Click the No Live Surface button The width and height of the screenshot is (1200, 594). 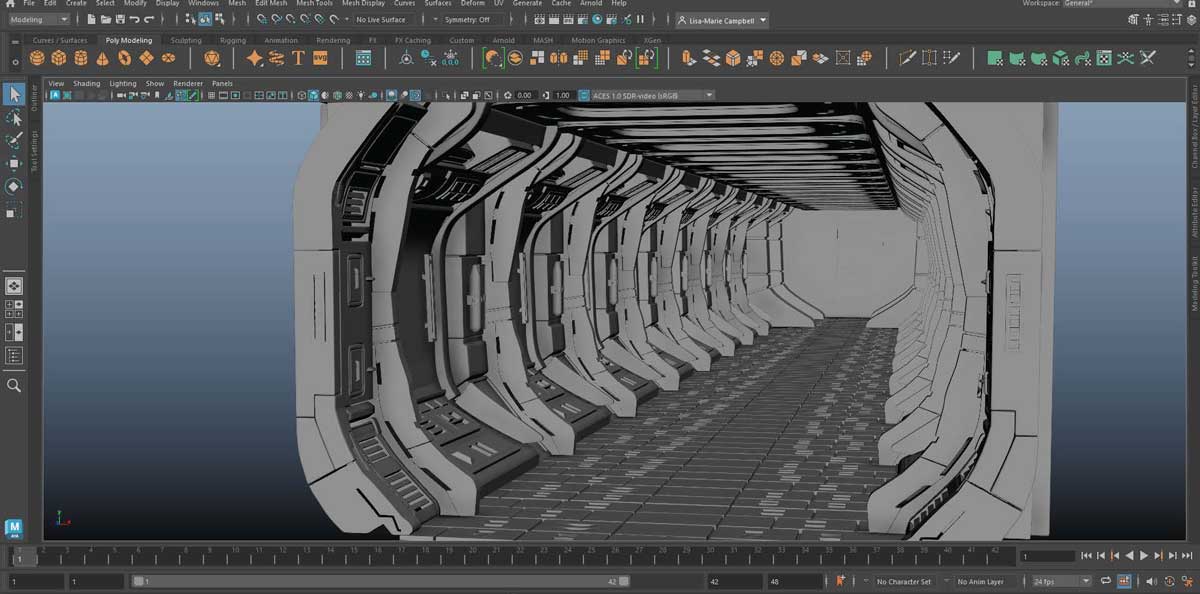point(380,18)
